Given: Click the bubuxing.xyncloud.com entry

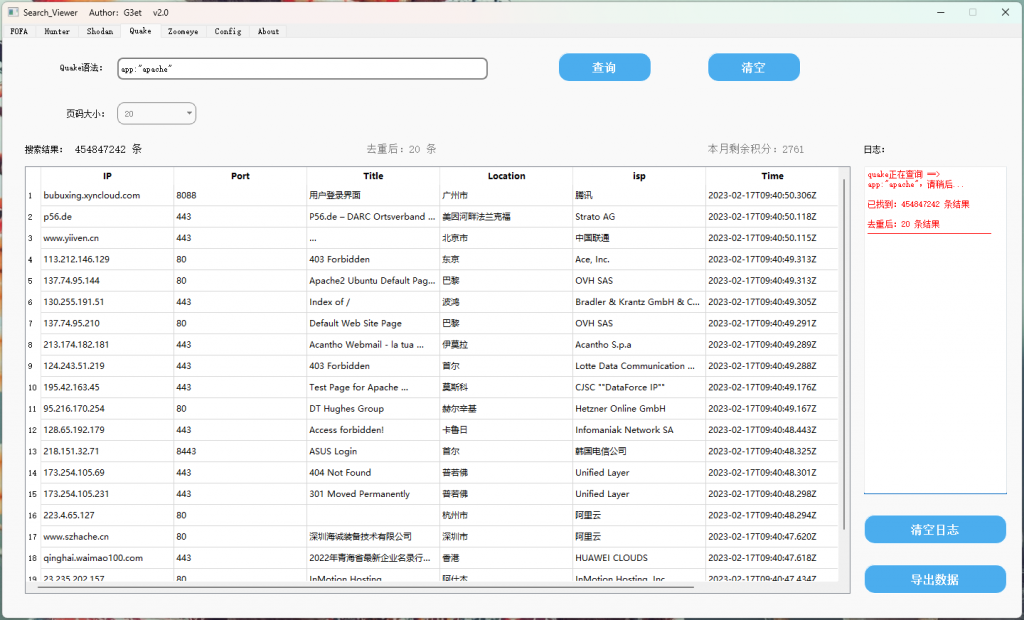Looking at the screenshot, I should click(93, 195).
